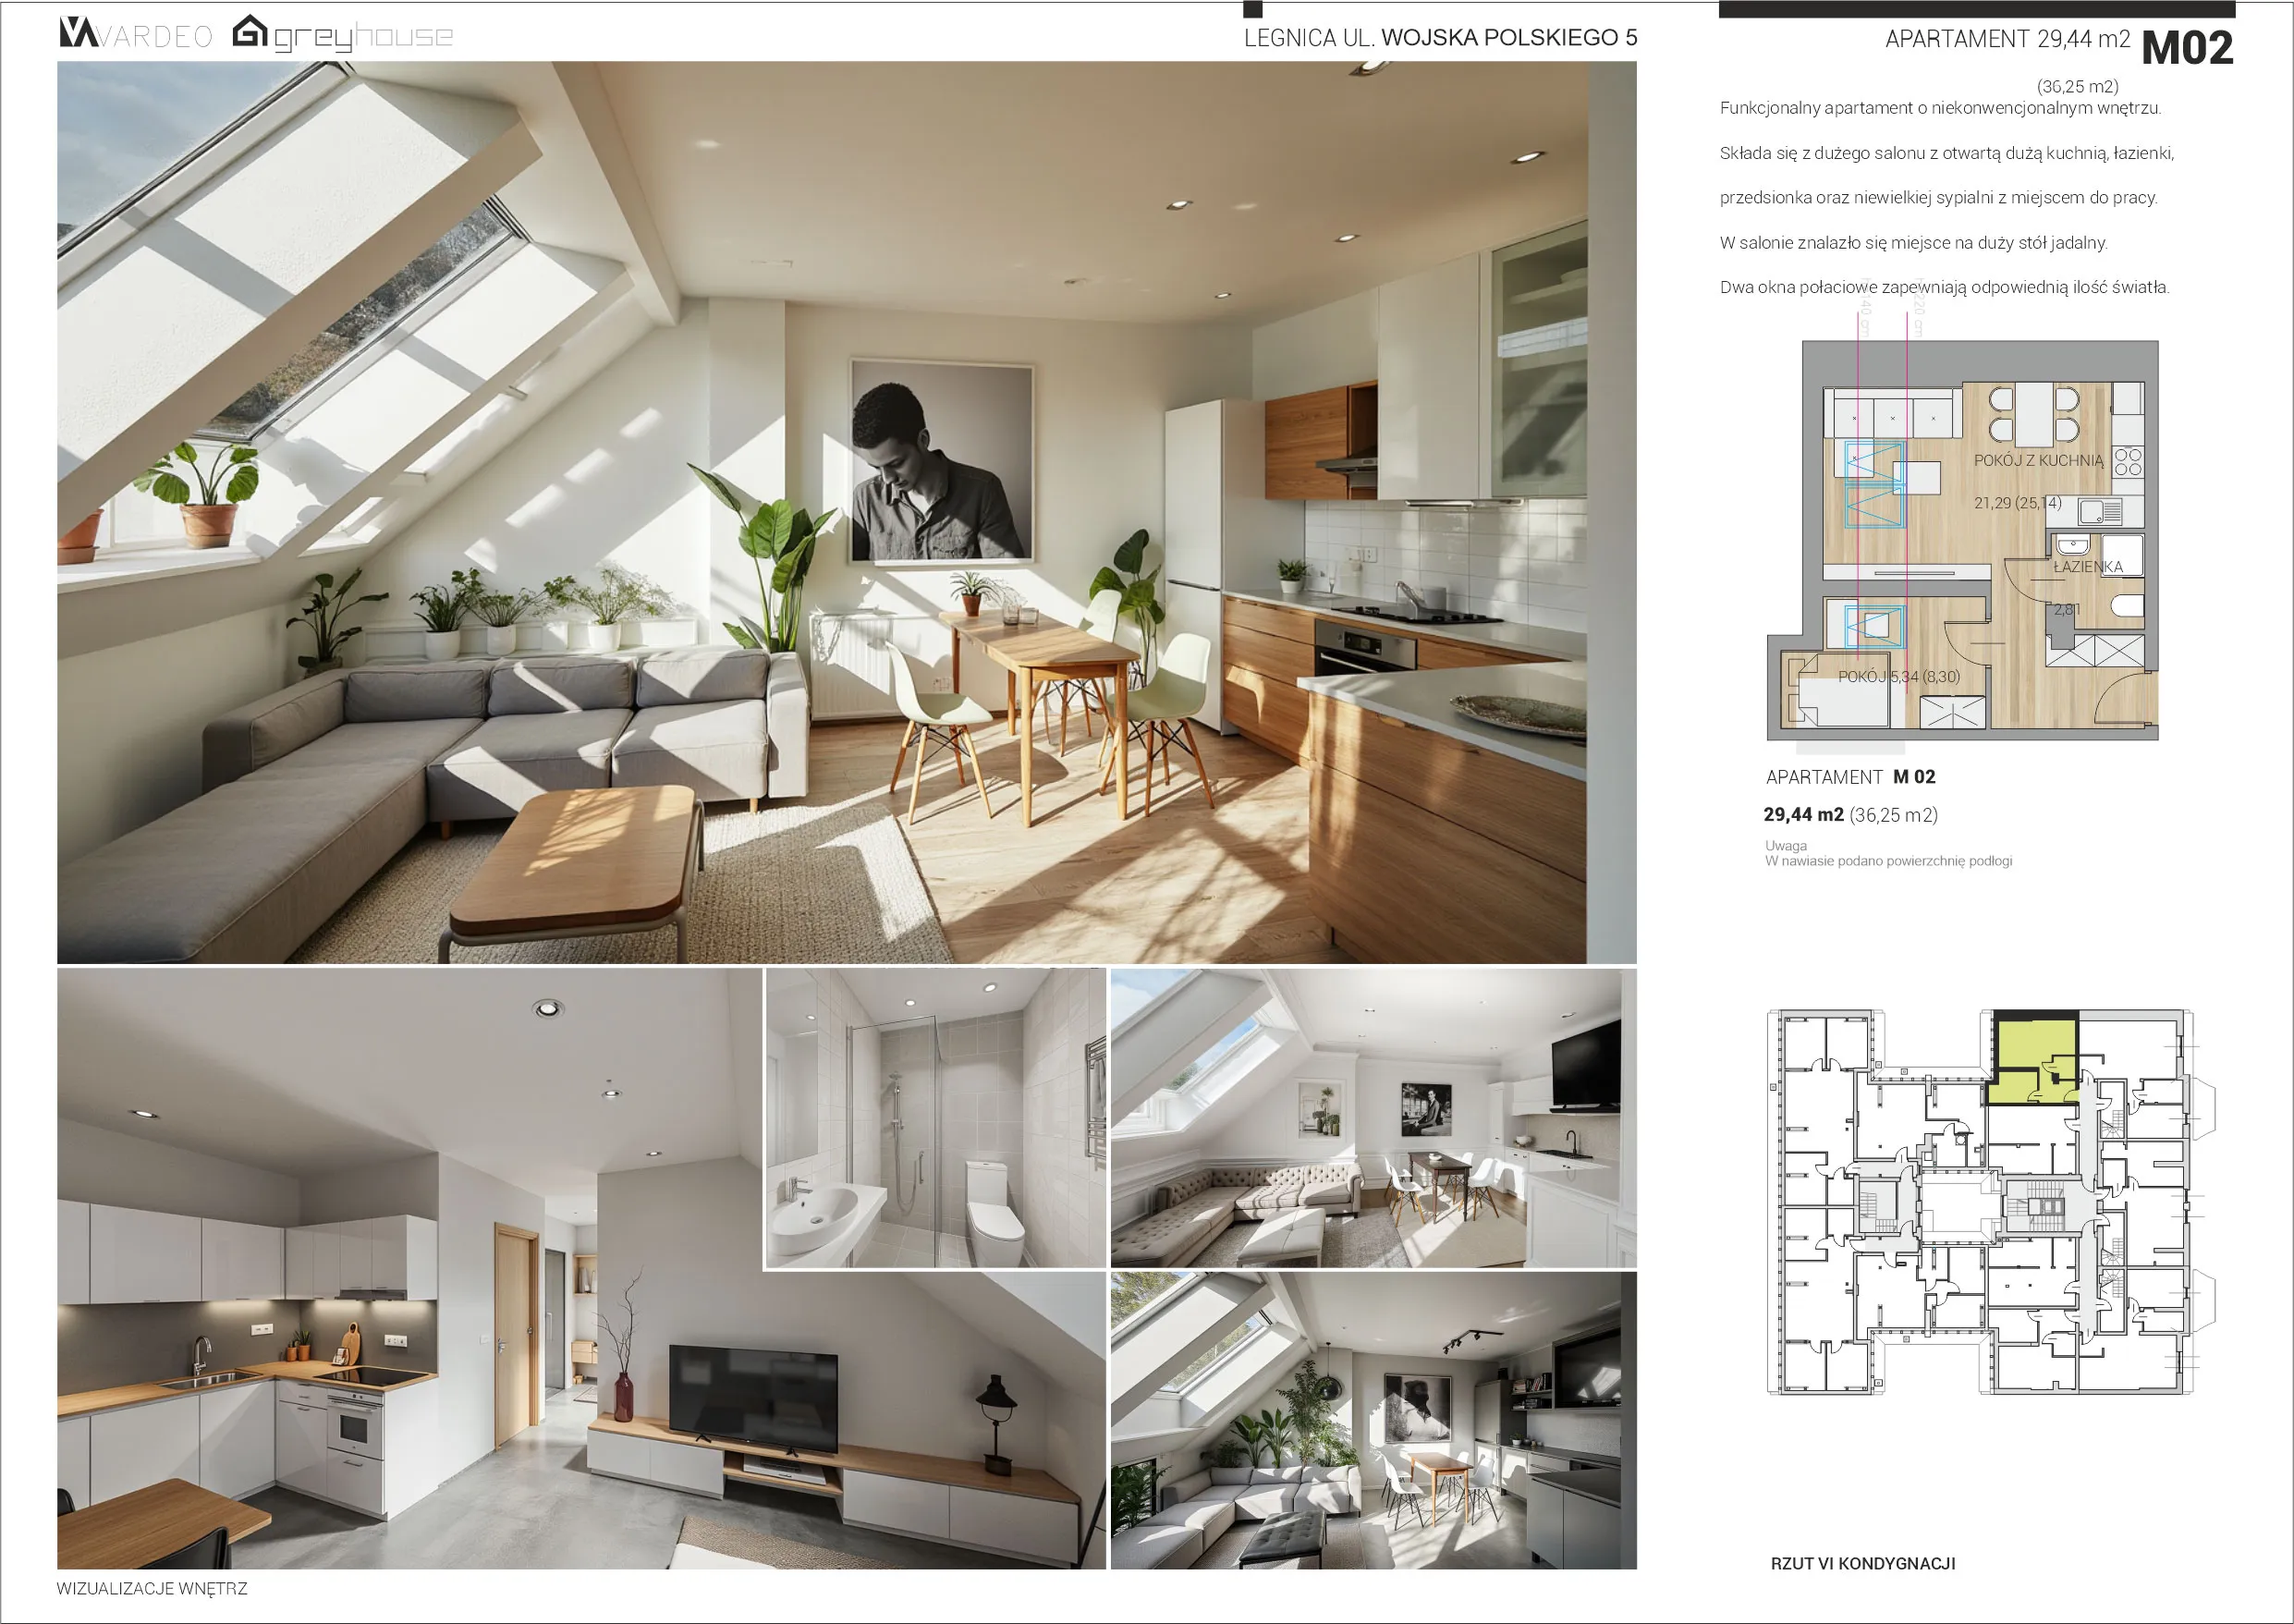The height and width of the screenshot is (1624, 2294).
Task: Click the Vardeo logo
Action: [x=135, y=35]
